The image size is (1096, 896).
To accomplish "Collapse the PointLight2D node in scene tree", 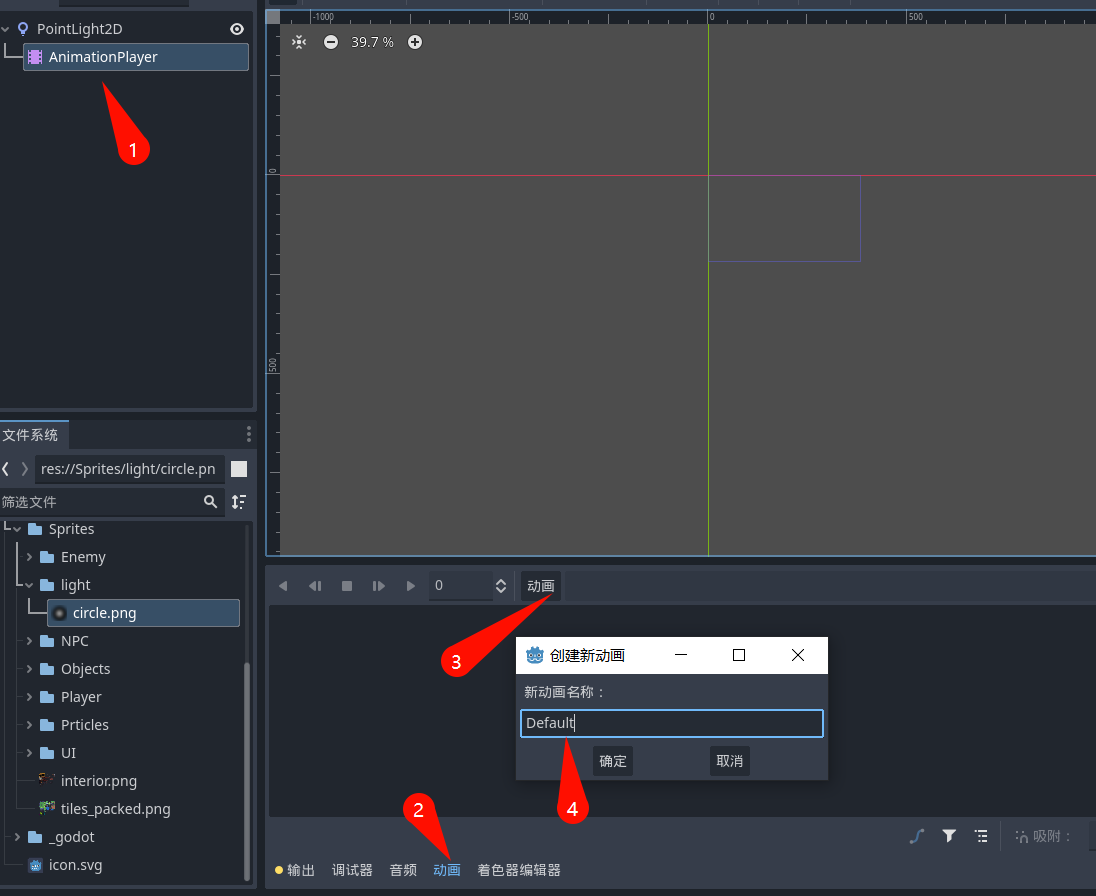I will (7, 28).
